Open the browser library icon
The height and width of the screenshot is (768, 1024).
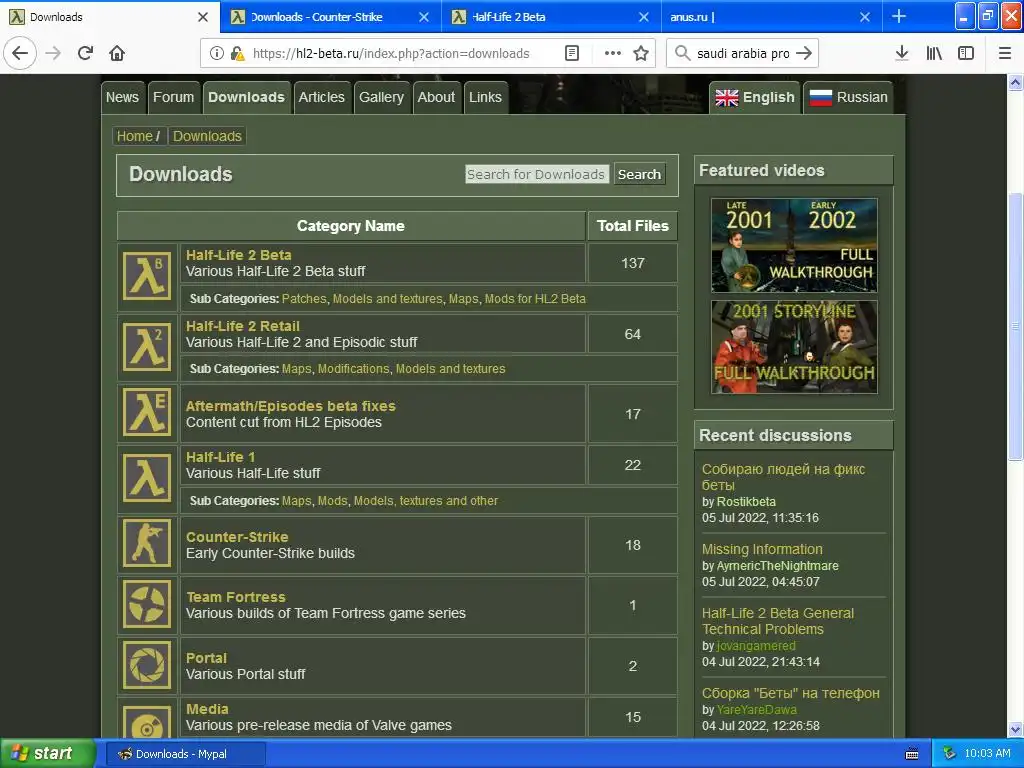point(934,53)
